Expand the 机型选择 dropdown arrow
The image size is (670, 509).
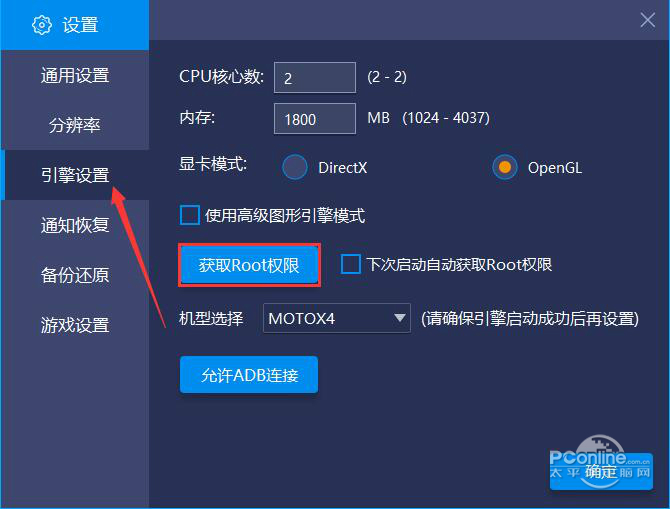(x=400, y=318)
